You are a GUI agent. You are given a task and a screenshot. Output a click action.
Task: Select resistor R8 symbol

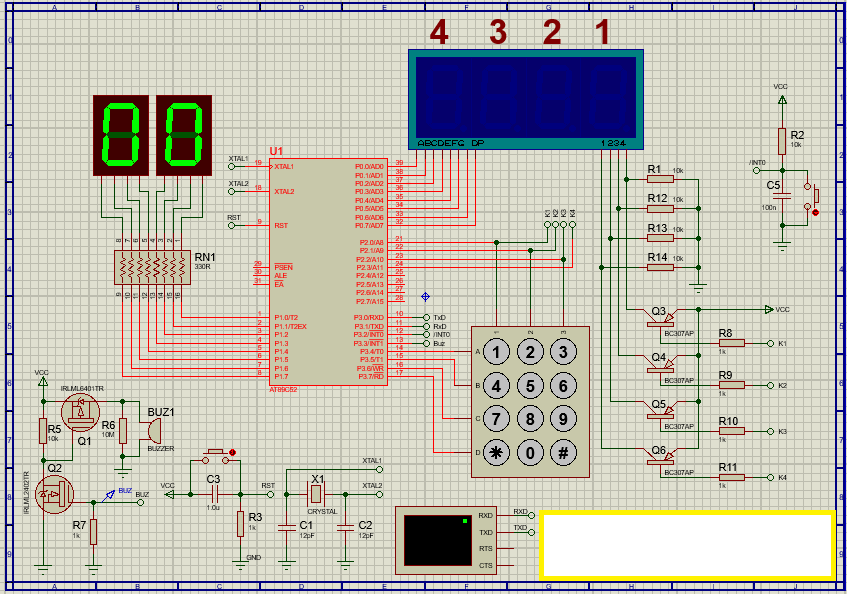click(731, 343)
